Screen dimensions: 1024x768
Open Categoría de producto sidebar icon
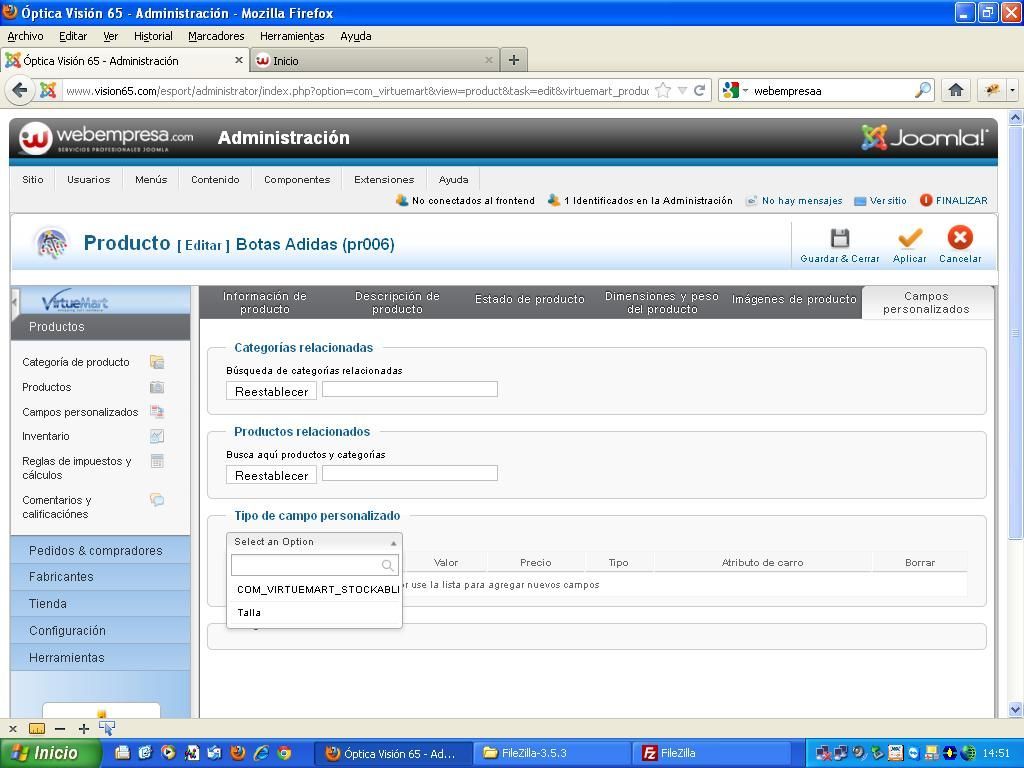(x=157, y=362)
